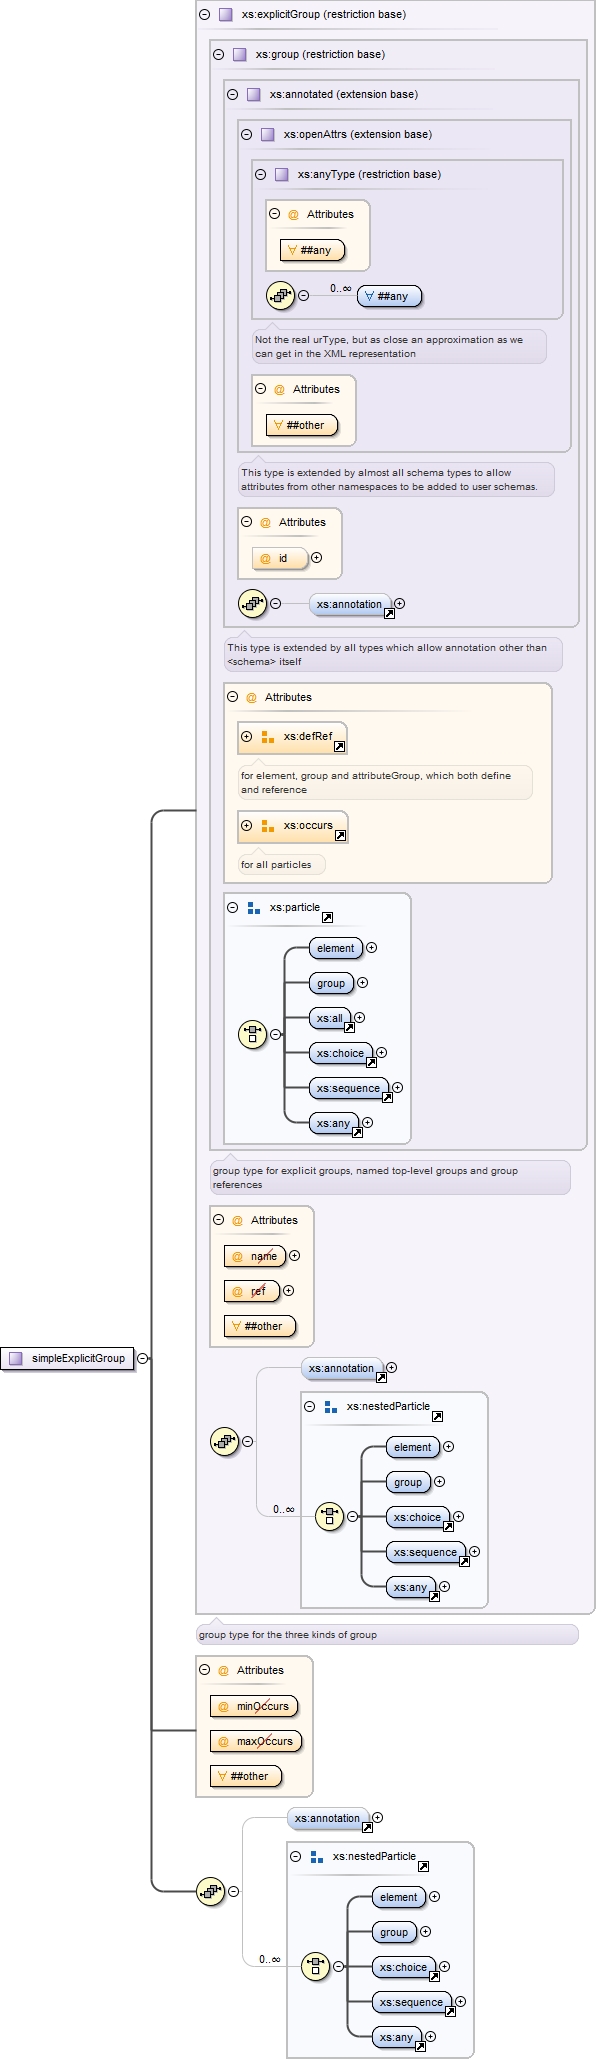This screenshot has height=2060, width=597.
Task: Collapse the simpleExplicitGroup root expander
Action: point(143,1358)
